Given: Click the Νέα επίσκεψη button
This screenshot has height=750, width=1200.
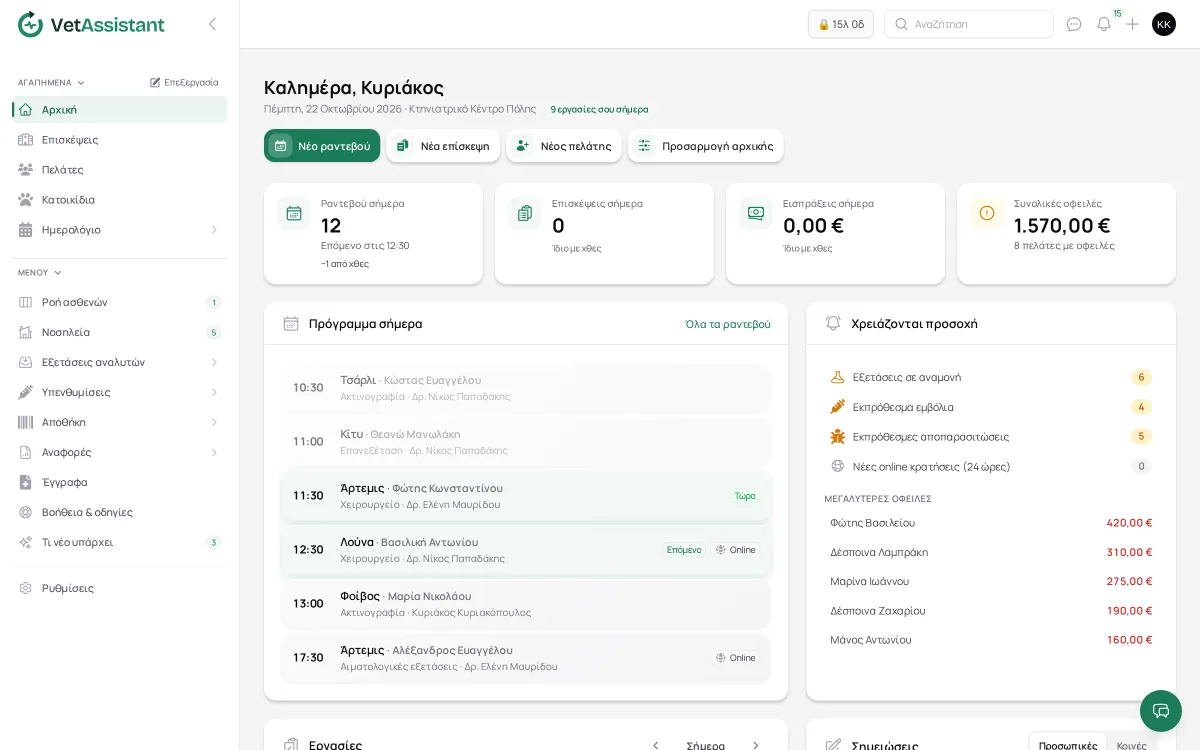Looking at the screenshot, I should click(x=443, y=146).
